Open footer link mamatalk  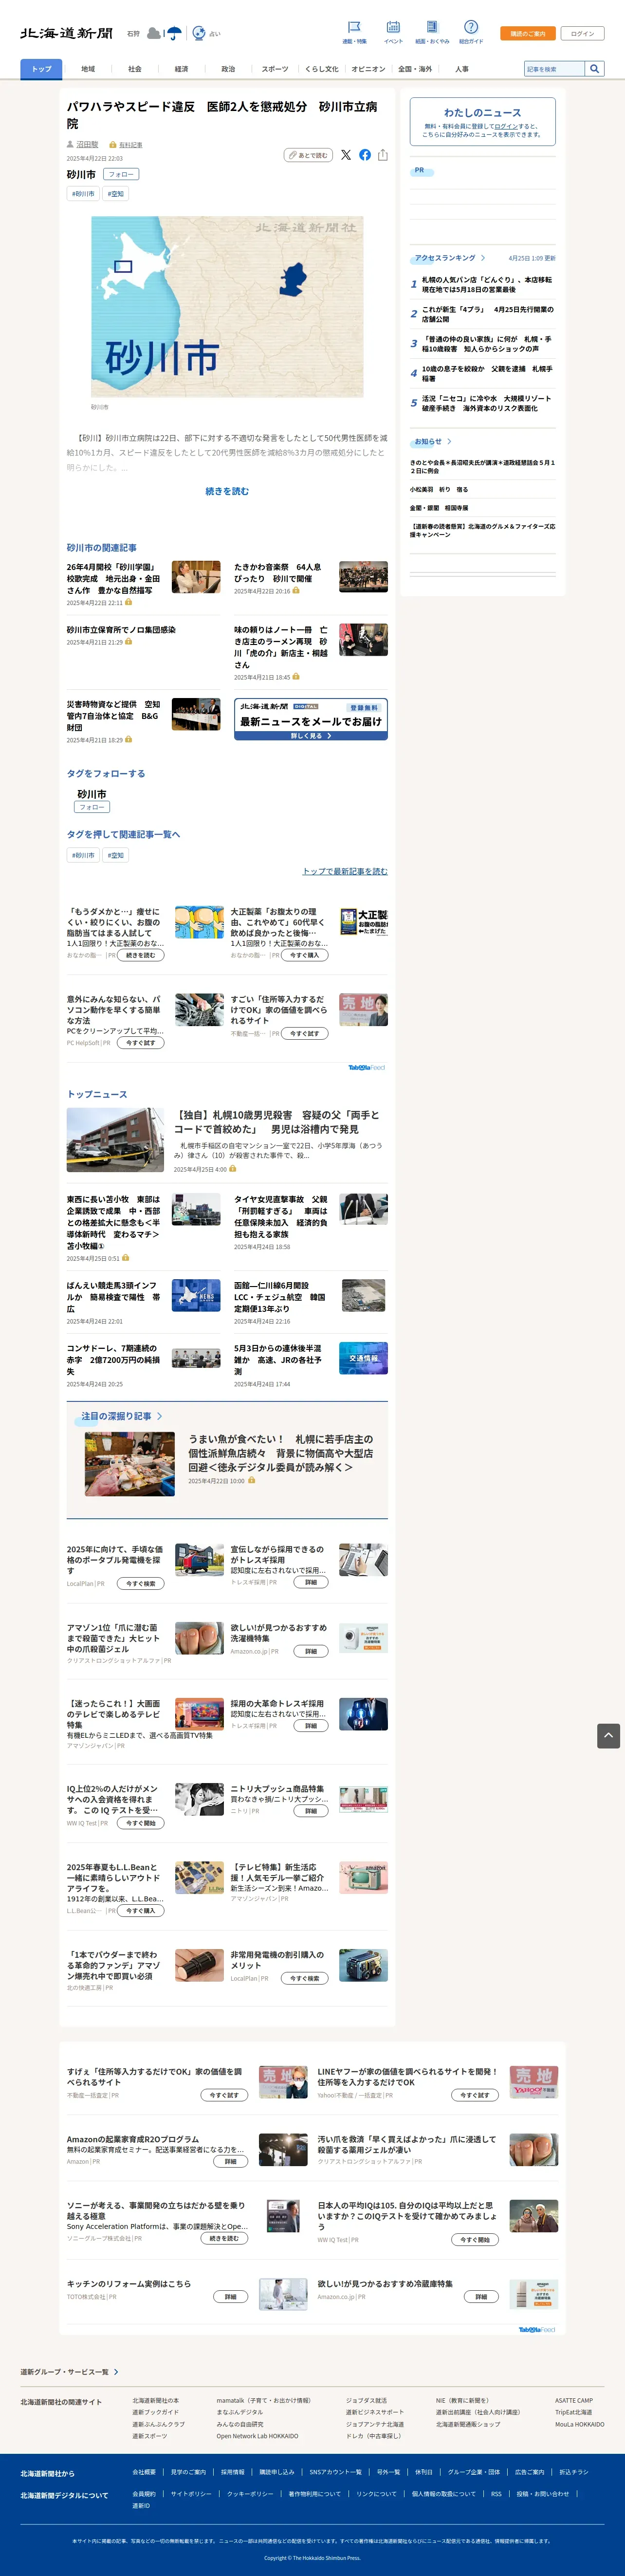click(x=263, y=2400)
